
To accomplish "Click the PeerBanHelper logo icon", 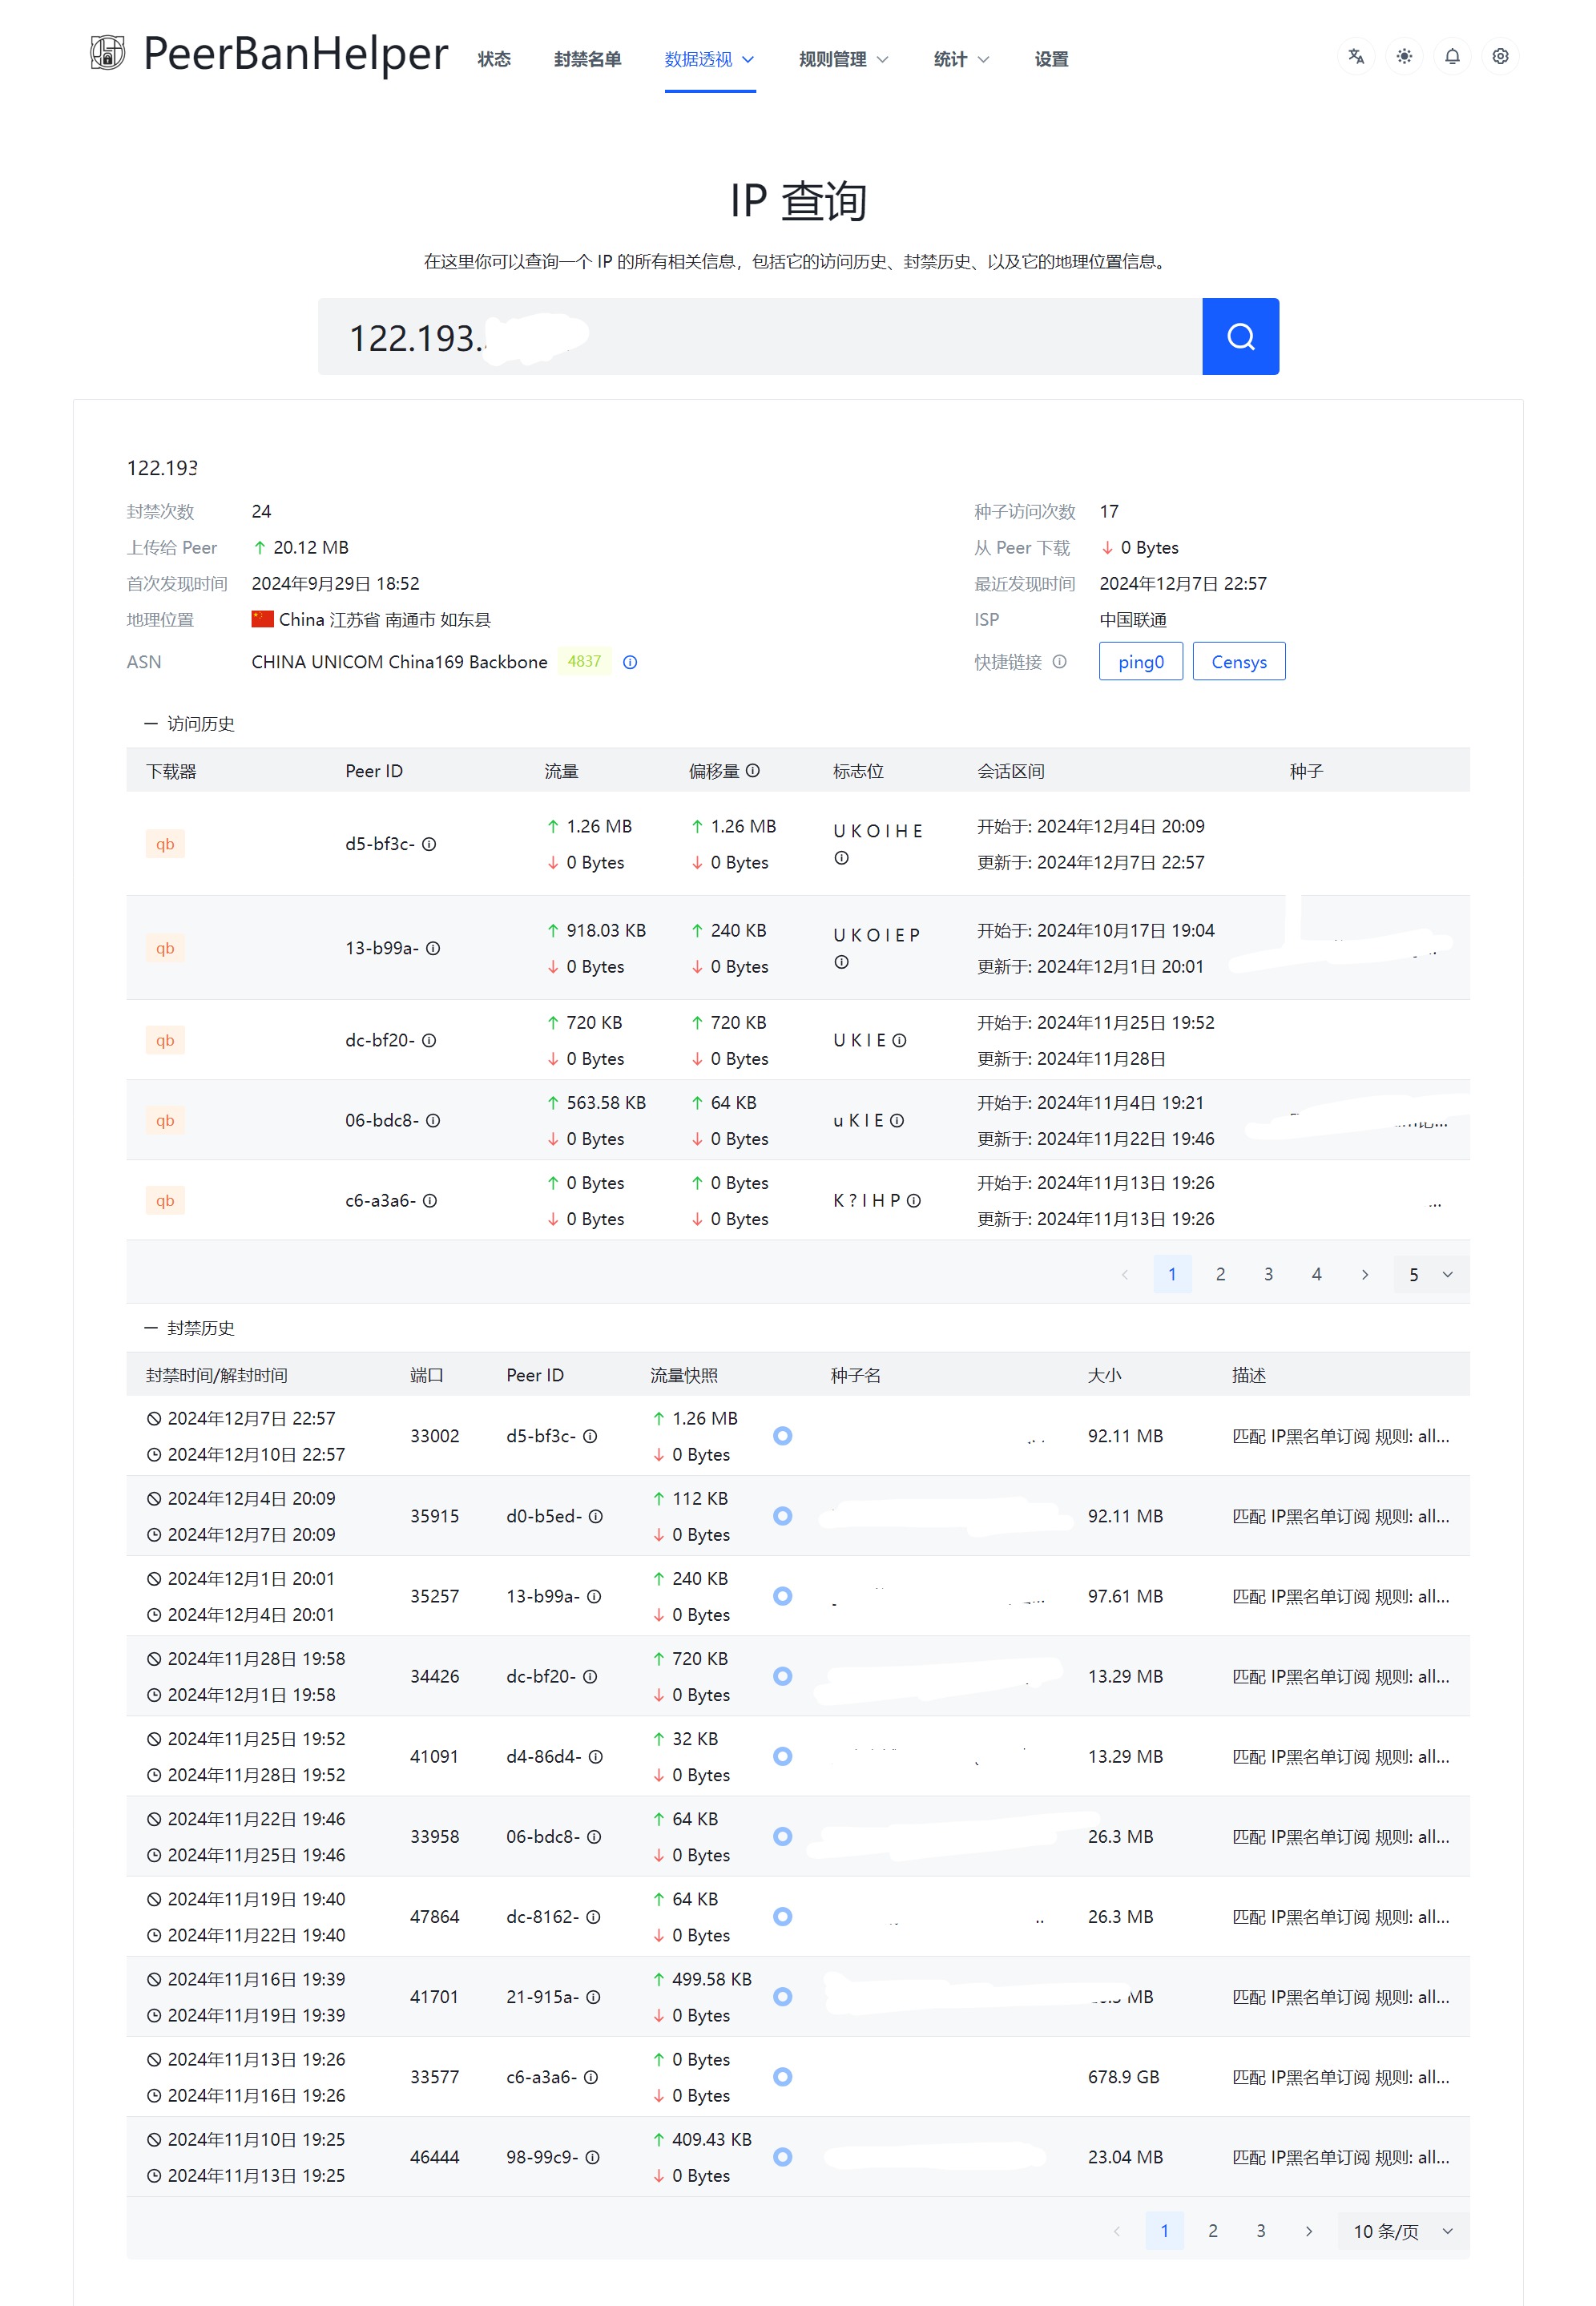I will pyautogui.click(x=109, y=55).
